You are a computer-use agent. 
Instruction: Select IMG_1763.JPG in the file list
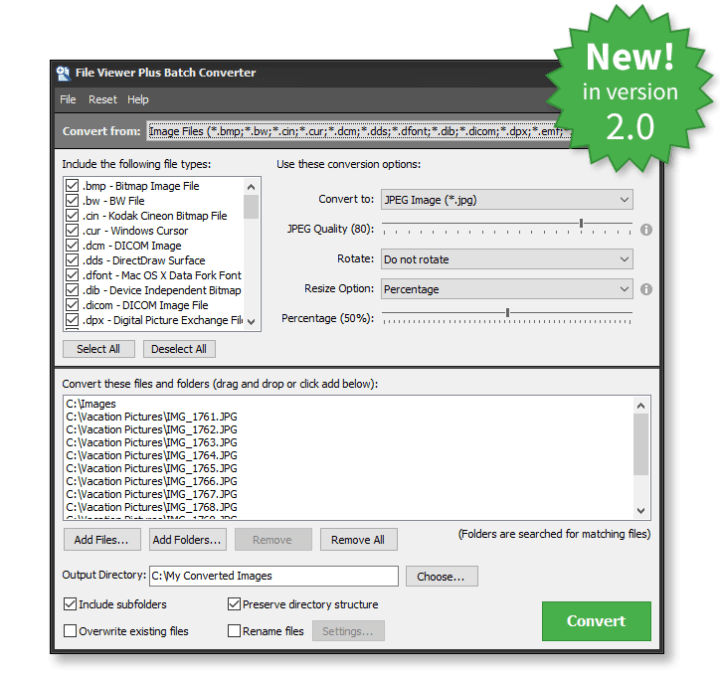(x=152, y=442)
